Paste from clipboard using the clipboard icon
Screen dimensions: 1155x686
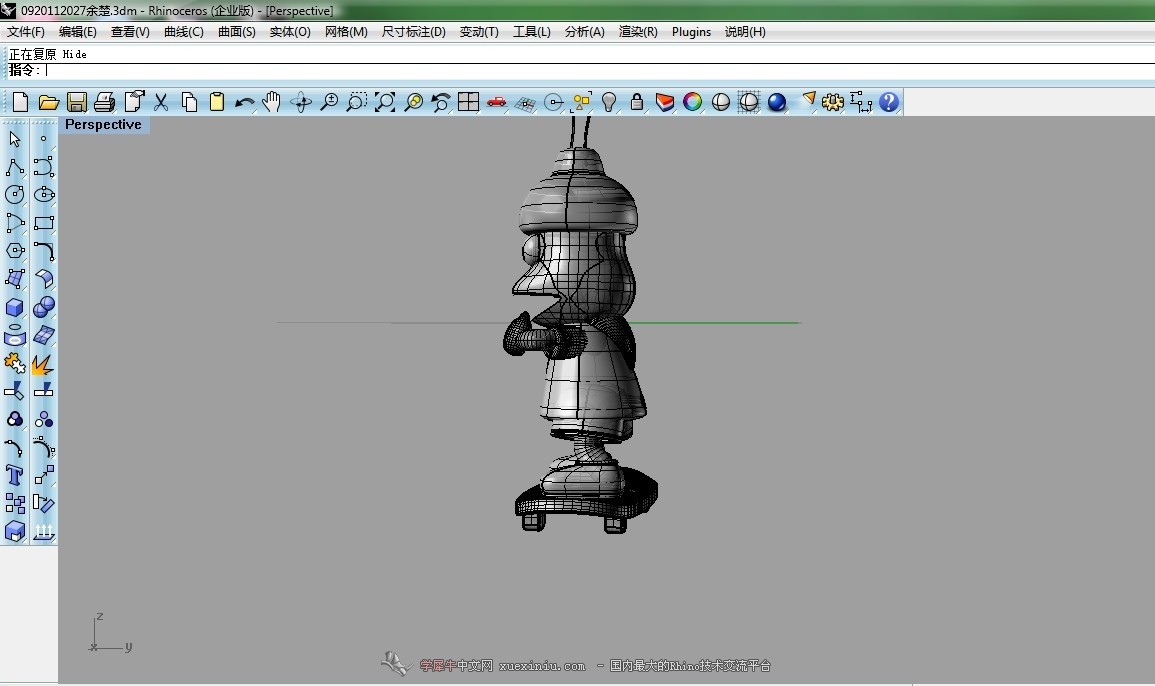217,102
